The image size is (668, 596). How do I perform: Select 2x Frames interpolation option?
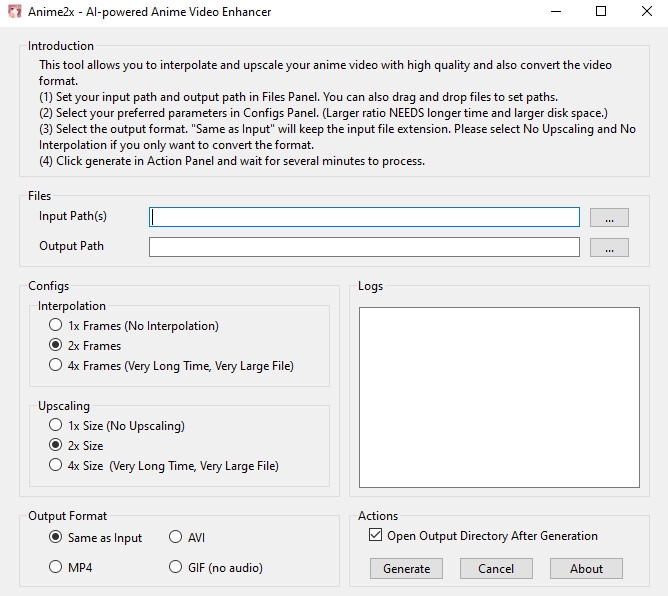[56, 345]
